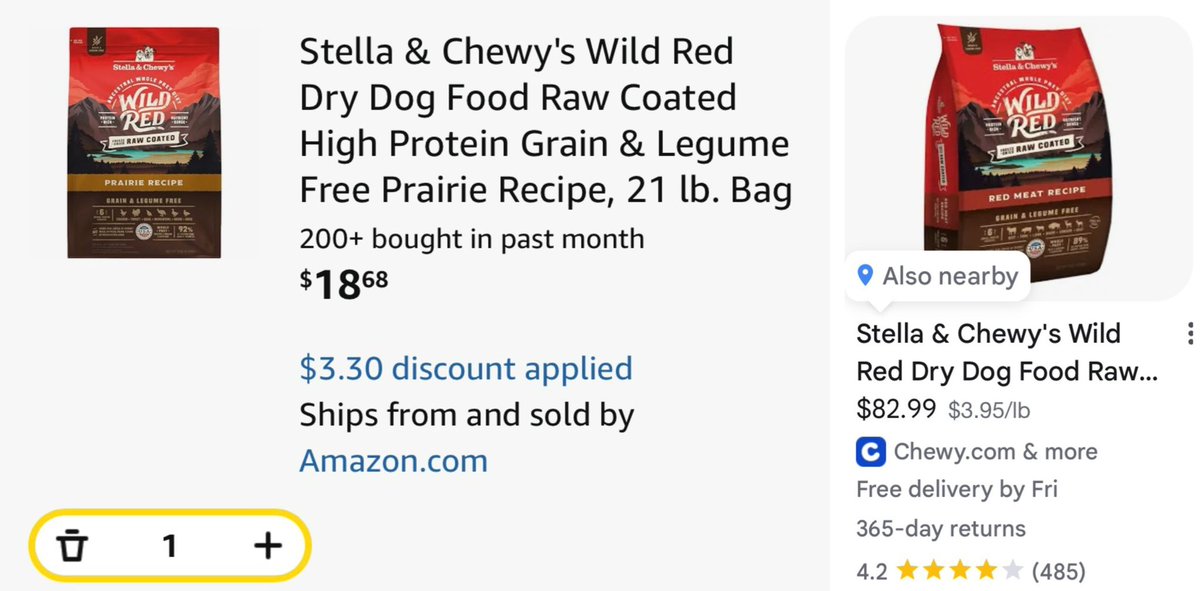This screenshot has width=1200, height=591.
Task: Click Free delivery by Fri text
Action: [x=957, y=490]
